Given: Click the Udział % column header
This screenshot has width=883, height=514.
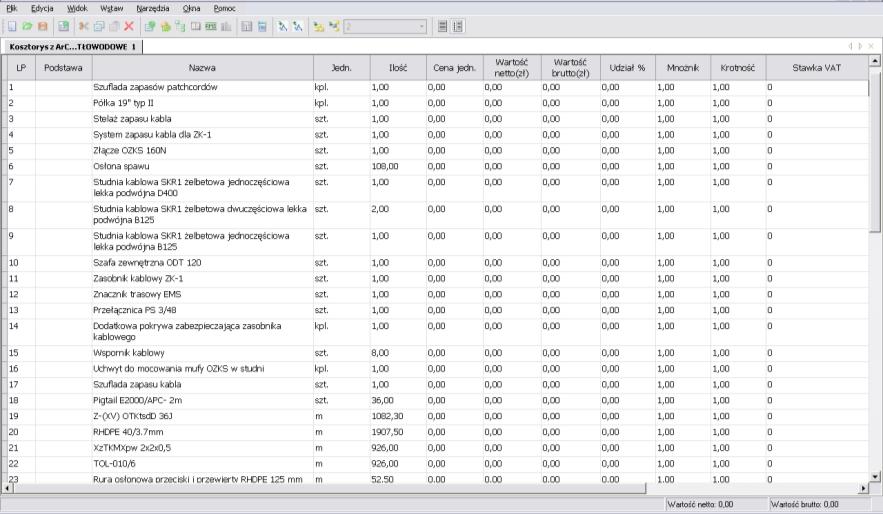Looking at the screenshot, I should [627, 68].
